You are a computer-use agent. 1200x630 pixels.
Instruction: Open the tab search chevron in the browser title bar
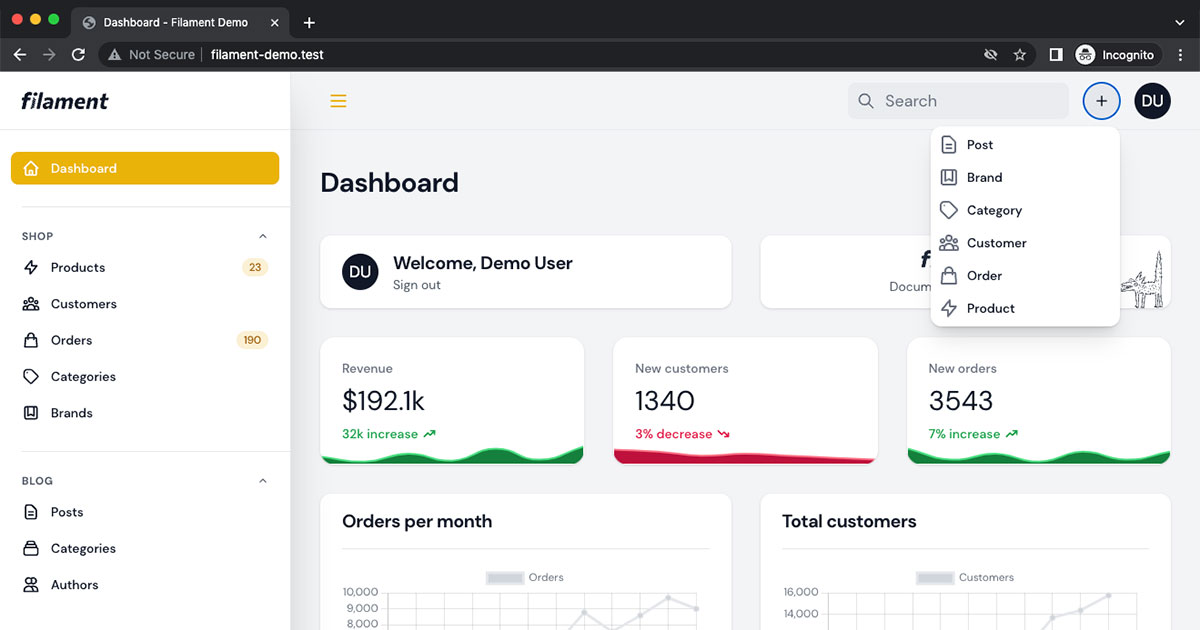click(x=1181, y=22)
